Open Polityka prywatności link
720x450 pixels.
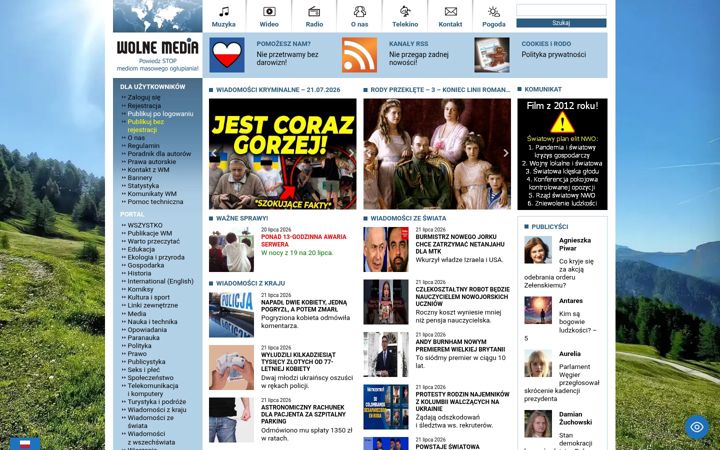click(553, 54)
